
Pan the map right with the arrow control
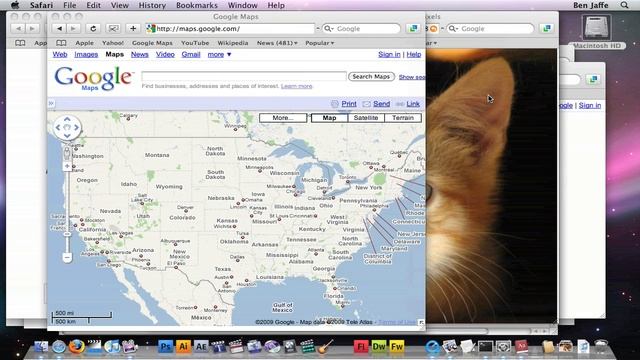(x=76, y=127)
